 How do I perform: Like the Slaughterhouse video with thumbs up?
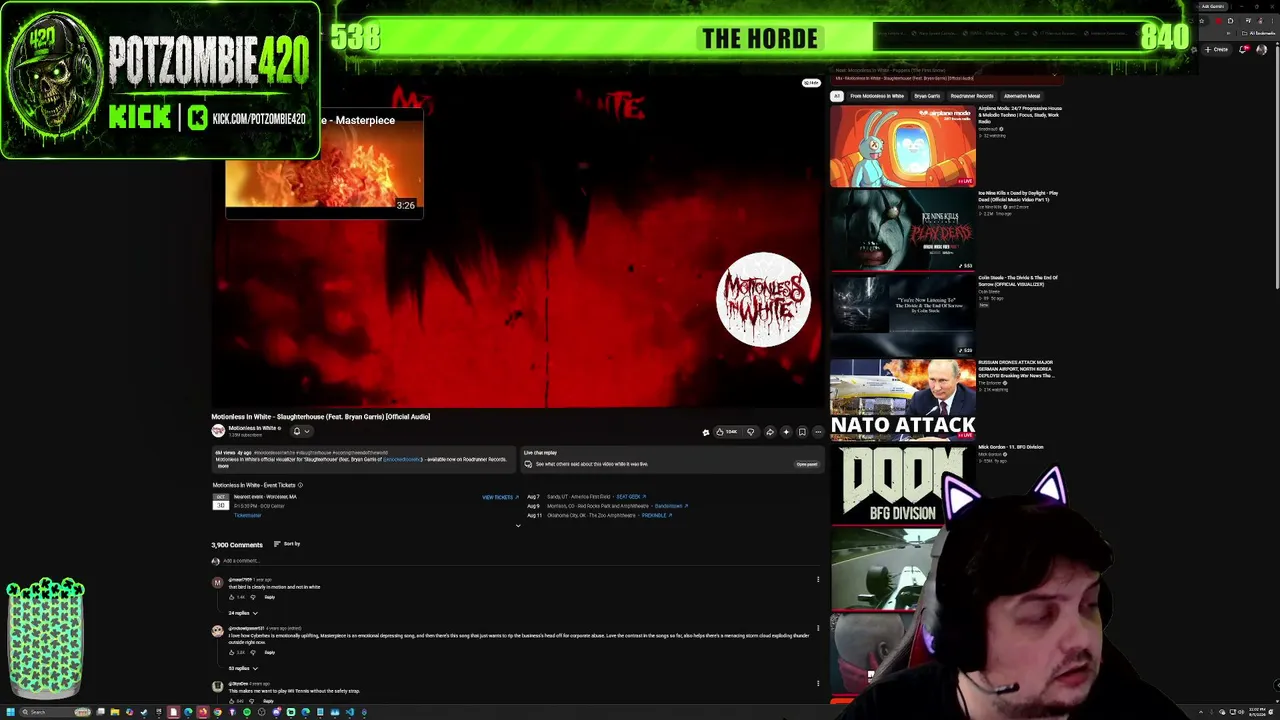coord(726,432)
